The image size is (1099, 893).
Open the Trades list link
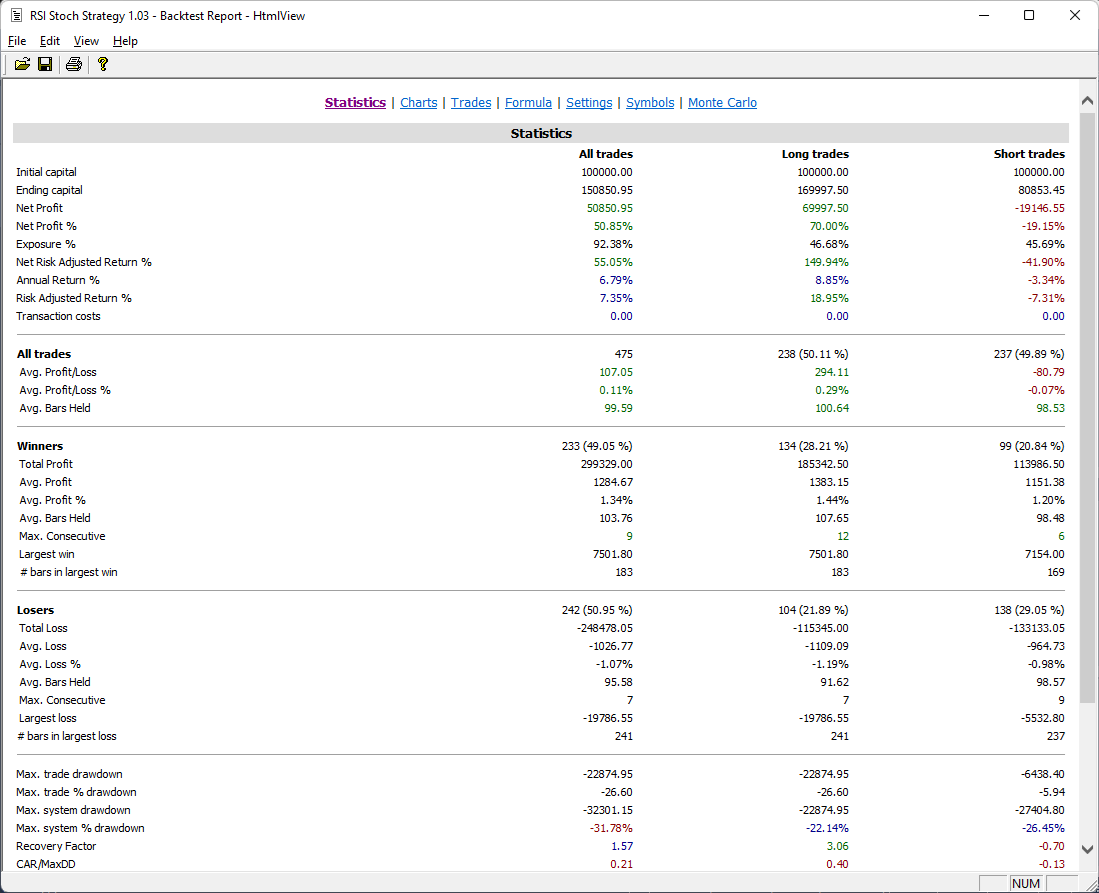click(471, 102)
